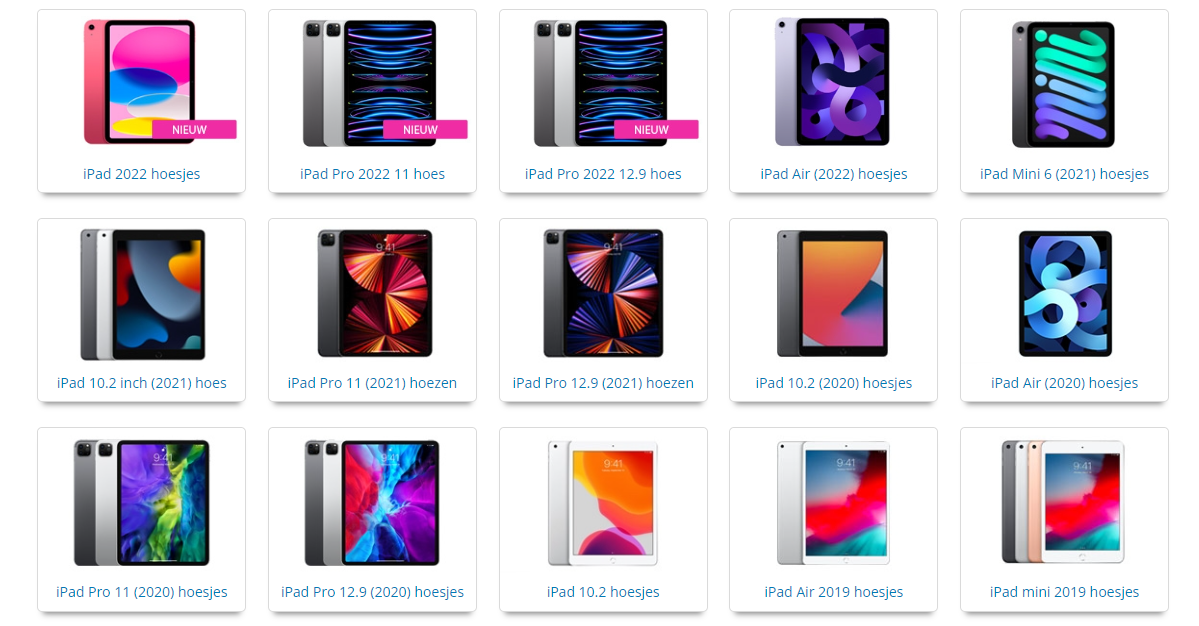
Task: Click the NIEUW badge on iPad Pro 12.9
Action: (655, 130)
